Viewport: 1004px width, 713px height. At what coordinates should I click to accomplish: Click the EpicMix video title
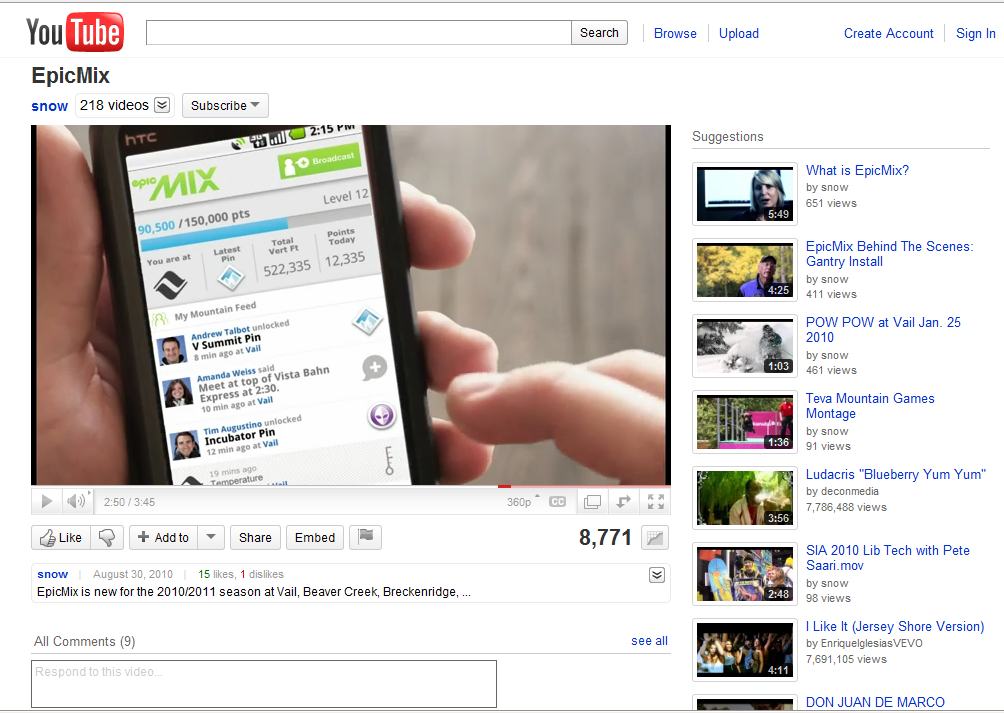pos(70,76)
